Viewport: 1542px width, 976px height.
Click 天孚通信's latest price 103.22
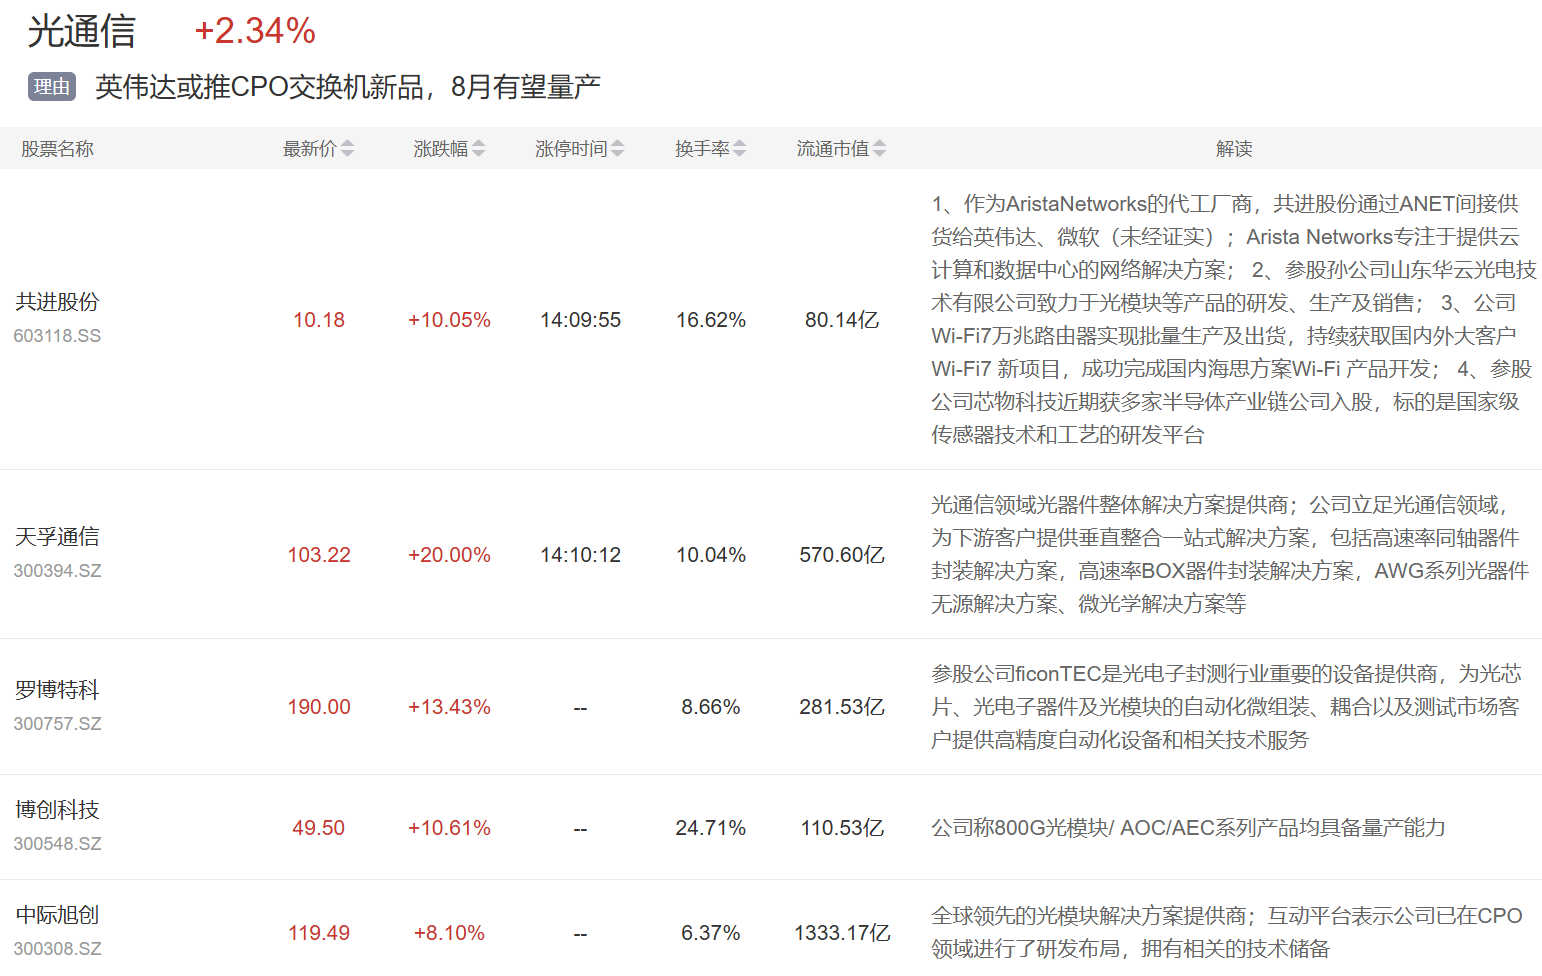[x=319, y=555]
